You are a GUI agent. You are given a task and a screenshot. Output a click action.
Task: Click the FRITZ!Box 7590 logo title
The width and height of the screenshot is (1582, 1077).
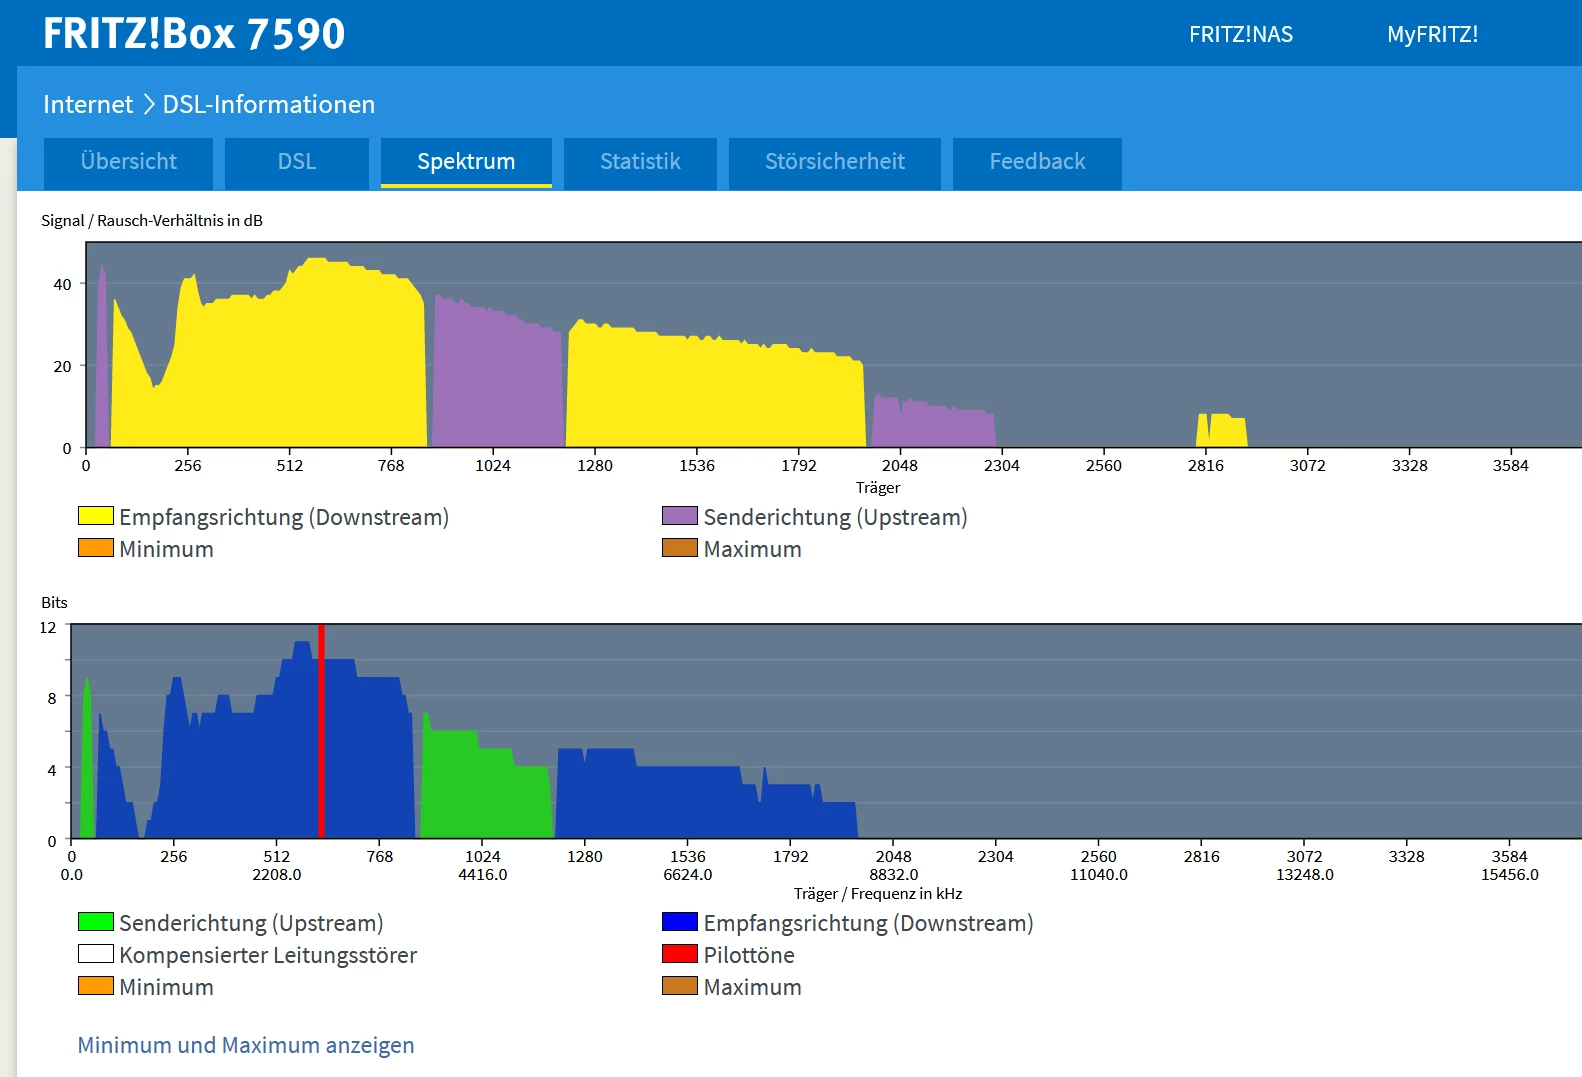194,34
